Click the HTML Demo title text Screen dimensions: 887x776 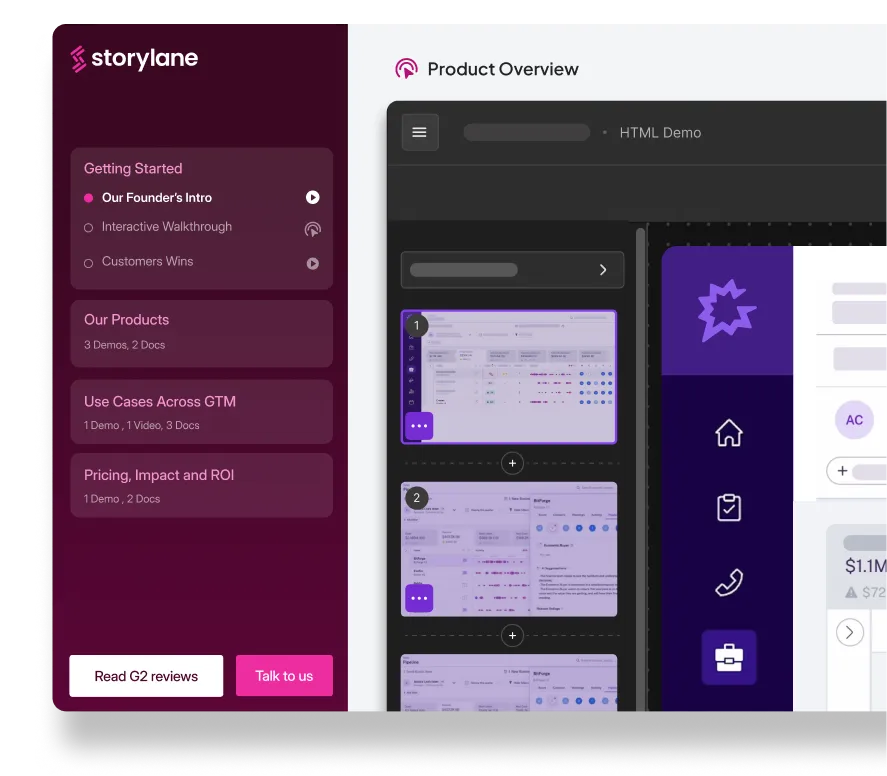point(660,133)
